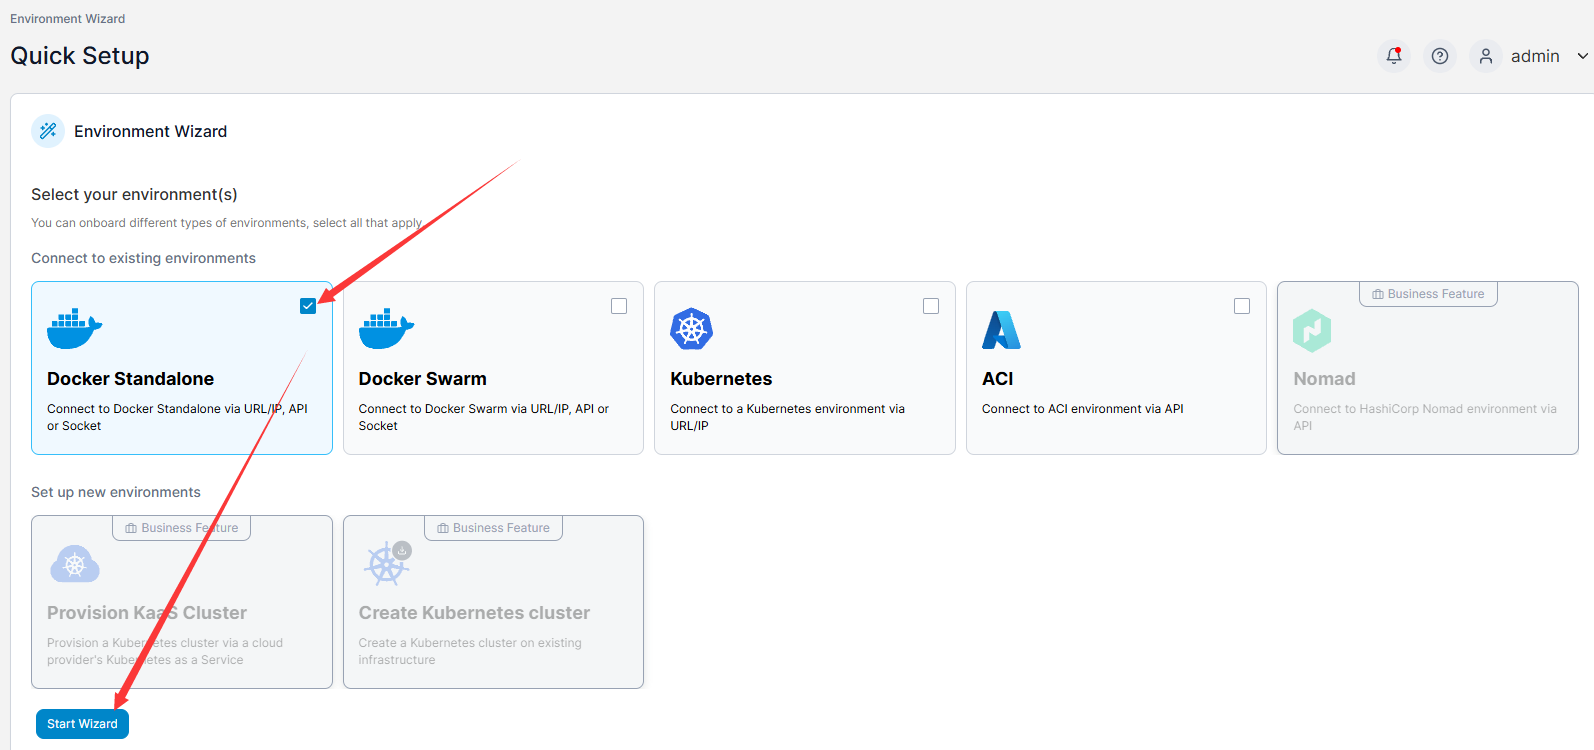Open the admin account dropdown label
Screen dimensions: 1594x750
[x=1535, y=56]
